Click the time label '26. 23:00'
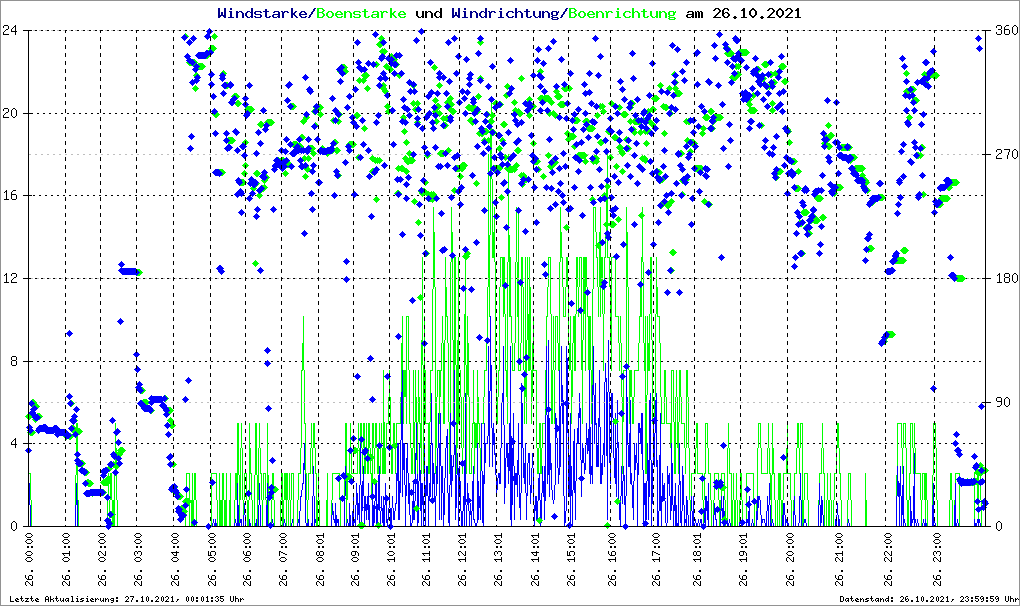This screenshot has width=1020, height=606. [x=937, y=559]
